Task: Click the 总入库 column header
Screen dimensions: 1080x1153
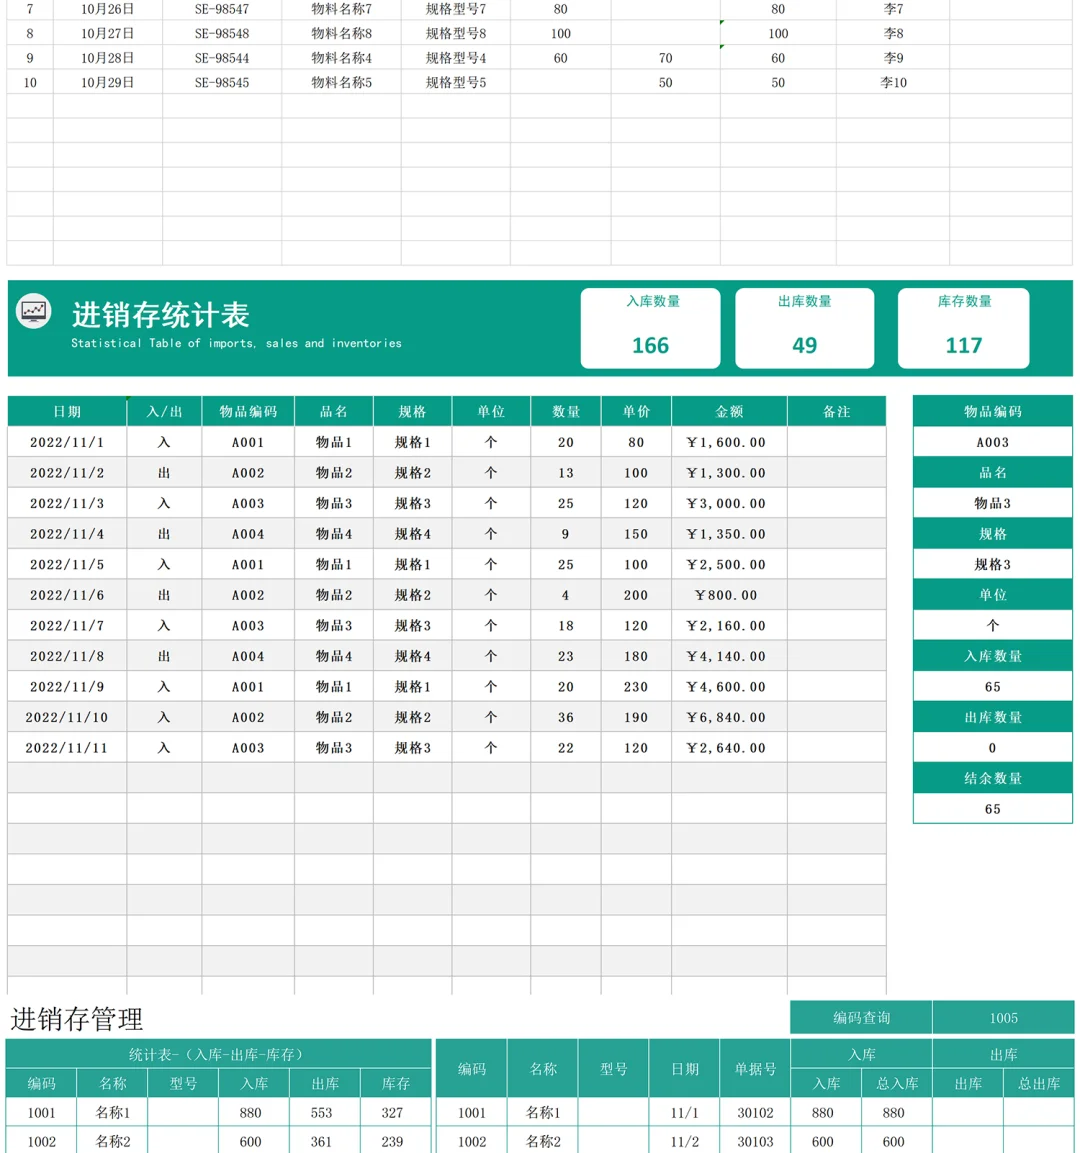Action: pos(897,1083)
